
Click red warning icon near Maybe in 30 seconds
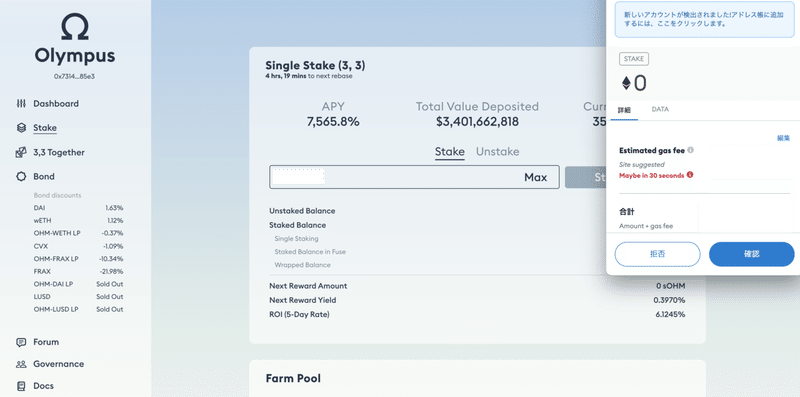pyautogui.click(x=690, y=175)
